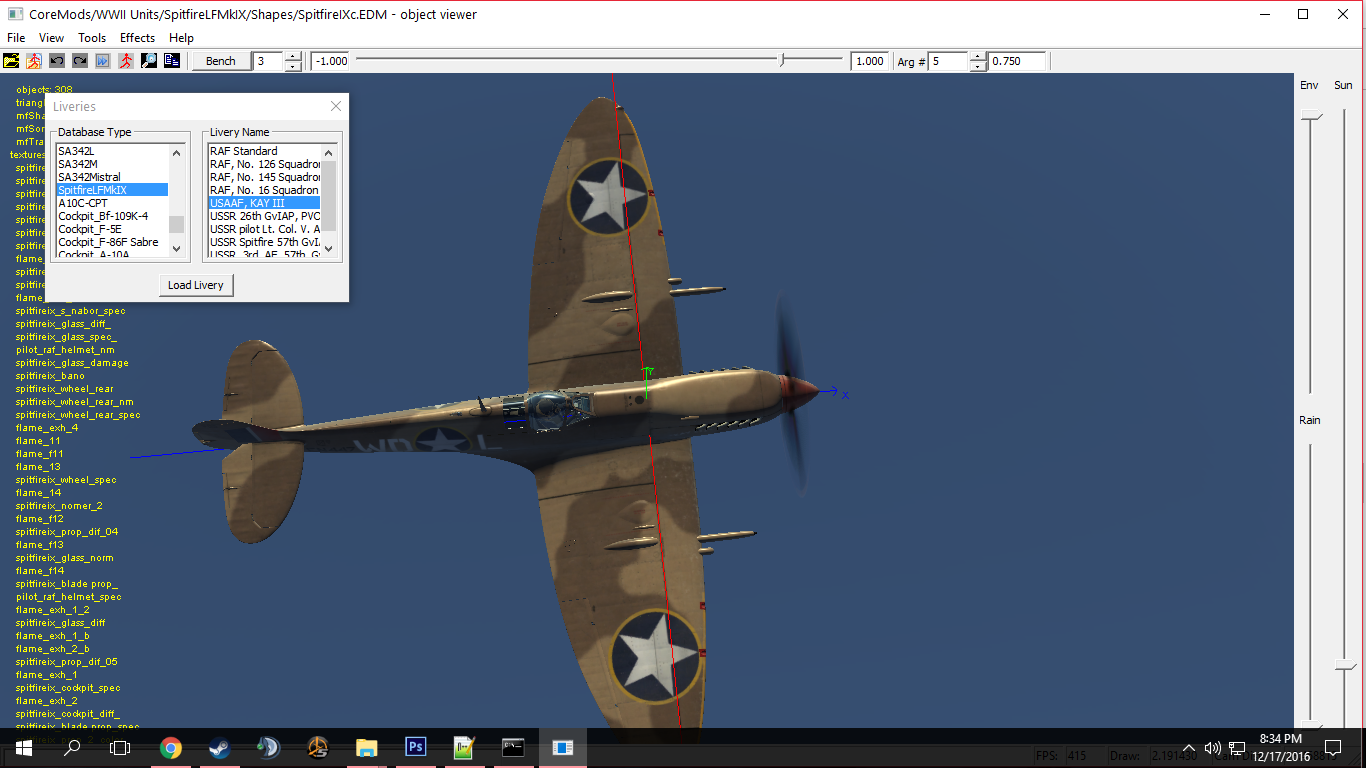Screen dimensions: 1366x768
Task: Select A10C-CPT in Database Type list
Action: [x=112, y=203]
